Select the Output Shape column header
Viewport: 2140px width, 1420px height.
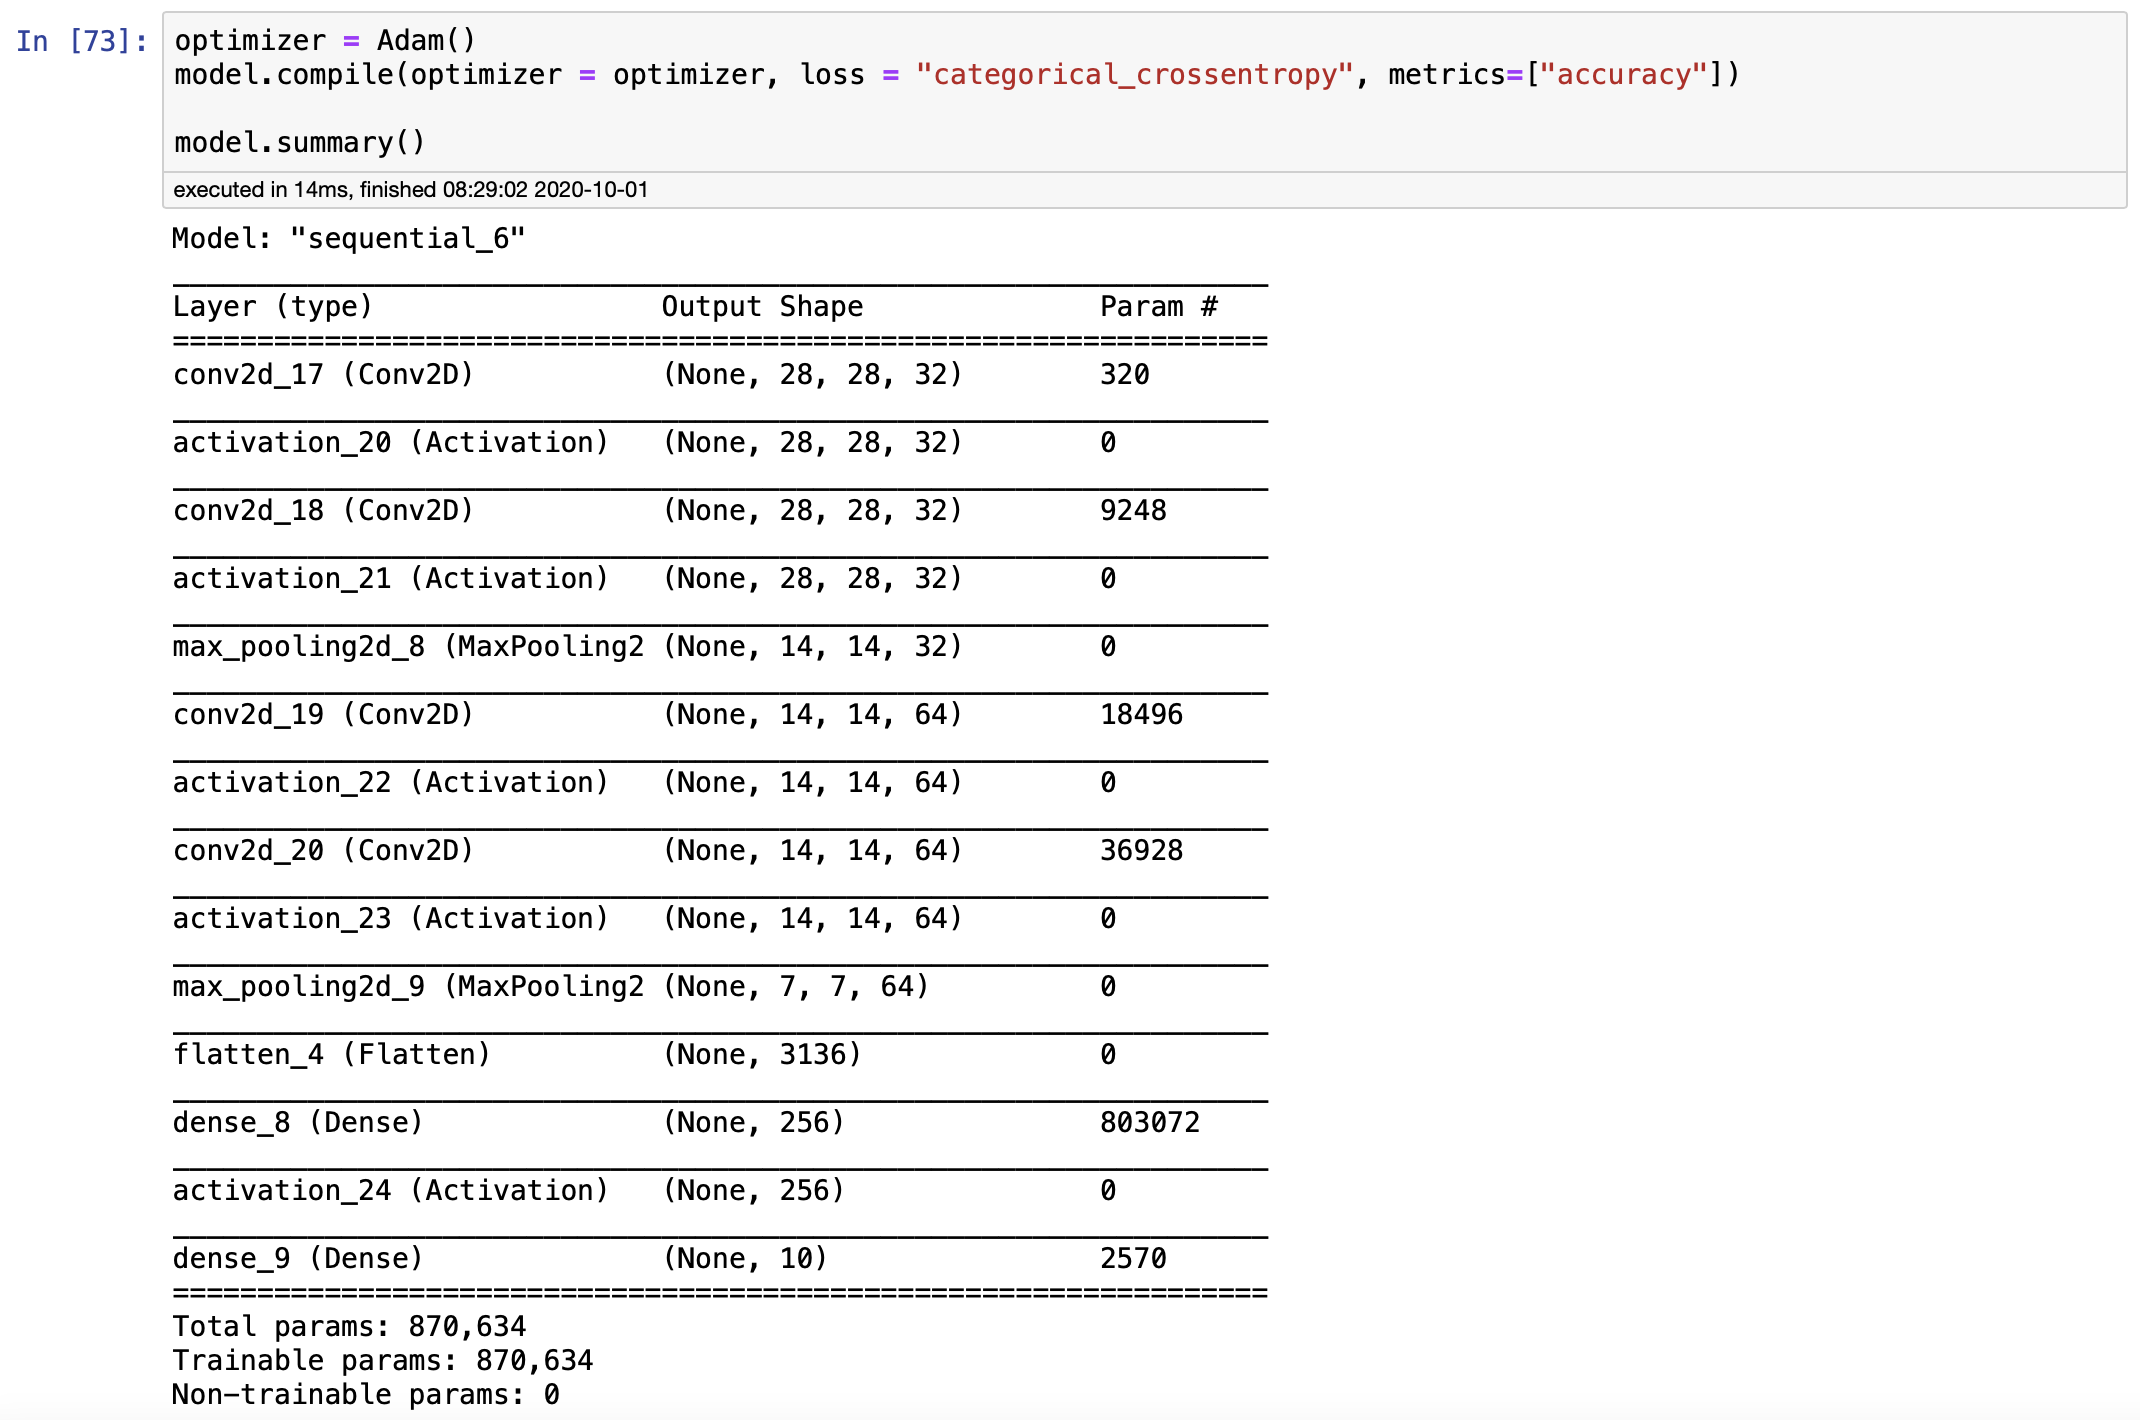[x=761, y=305]
